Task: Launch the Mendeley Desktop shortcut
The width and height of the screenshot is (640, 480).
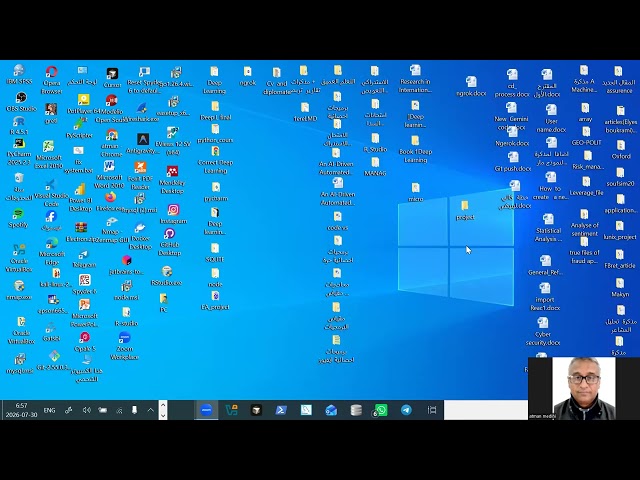Action: pyautogui.click(x=172, y=180)
